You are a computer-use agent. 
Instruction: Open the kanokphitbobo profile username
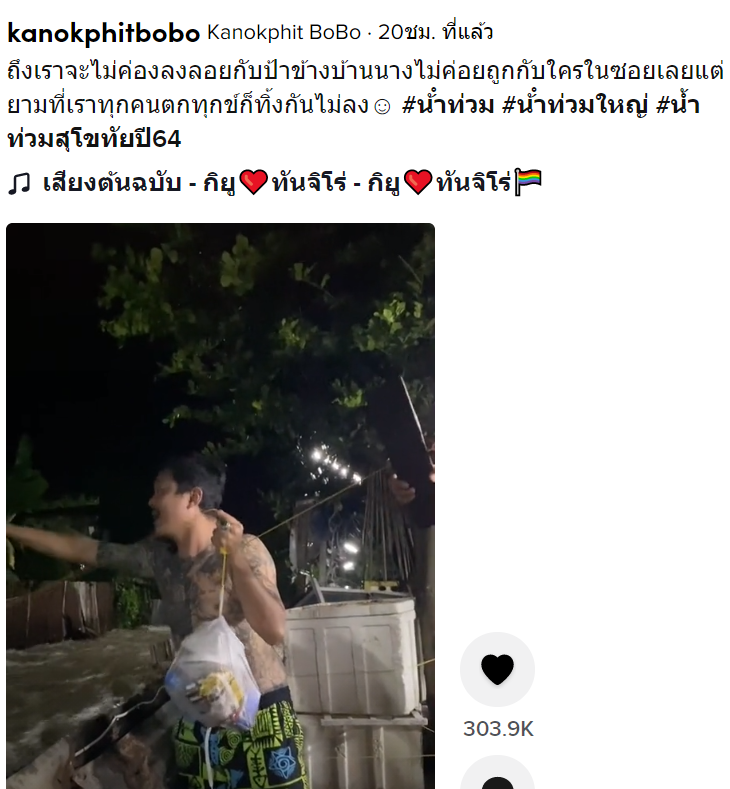point(104,33)
